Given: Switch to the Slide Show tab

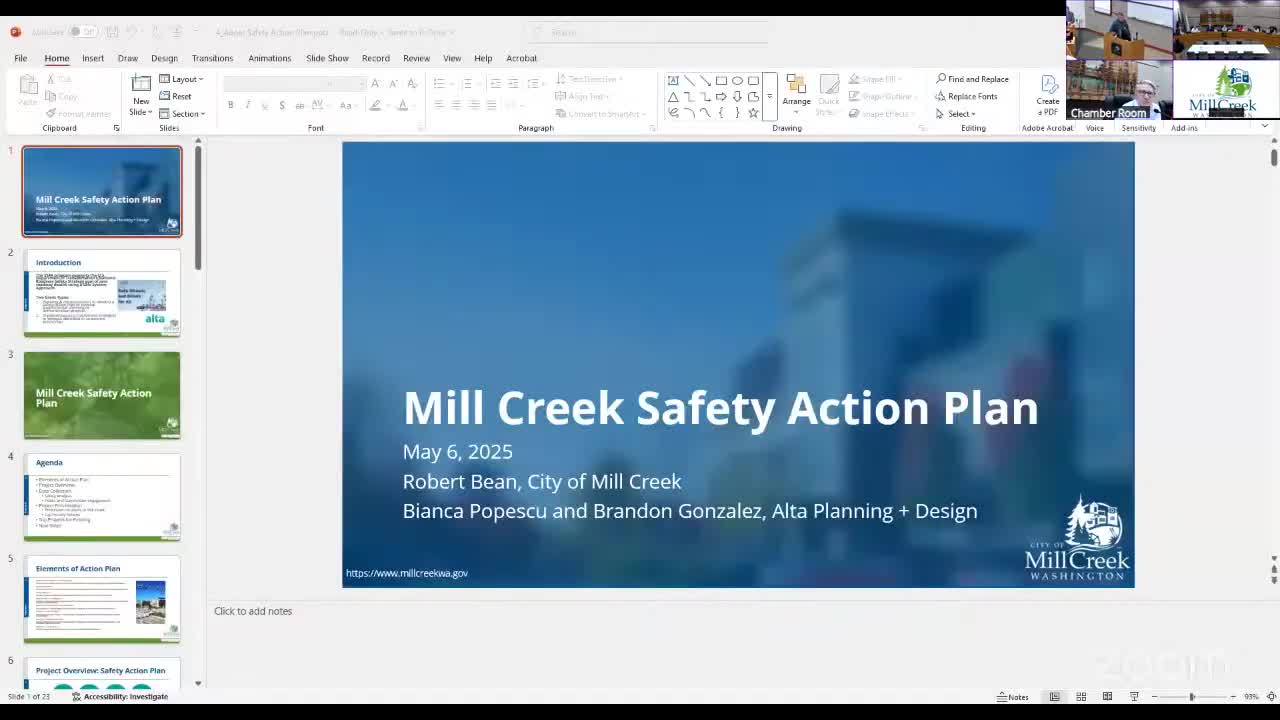Looking at the screenshot, I should 327,58.
